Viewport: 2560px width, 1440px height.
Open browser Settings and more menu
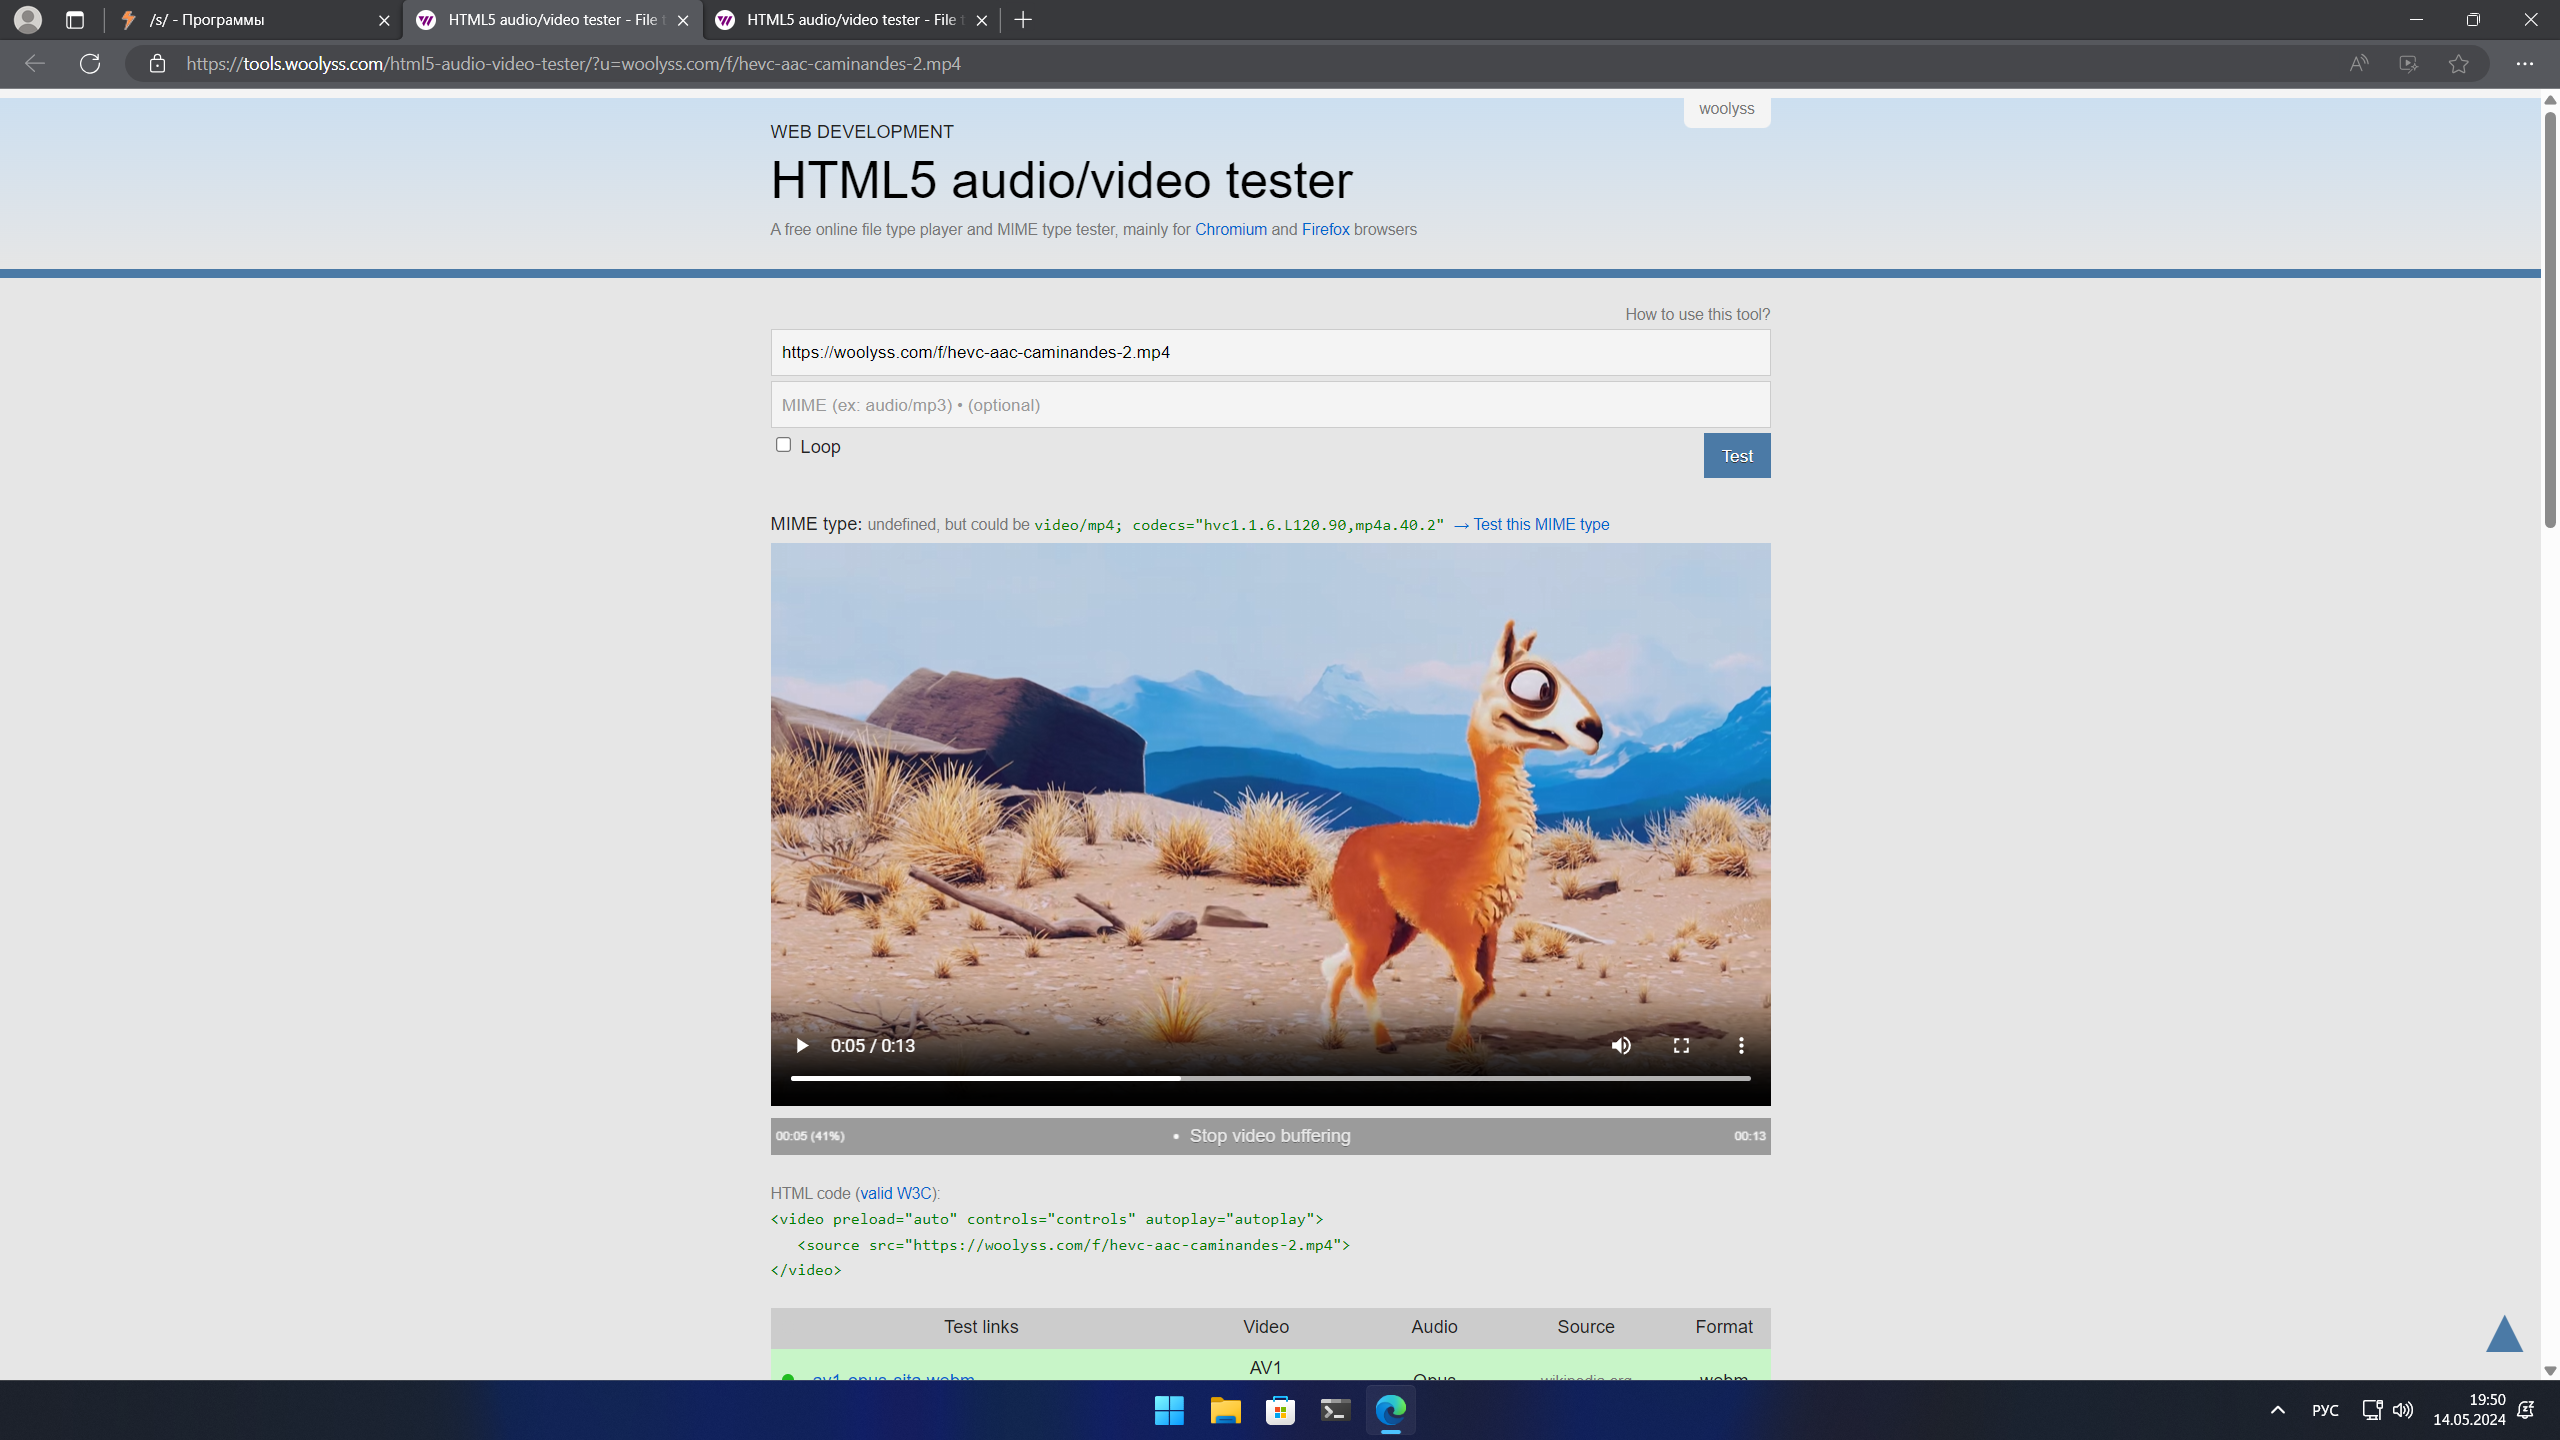pos(2525,63)
